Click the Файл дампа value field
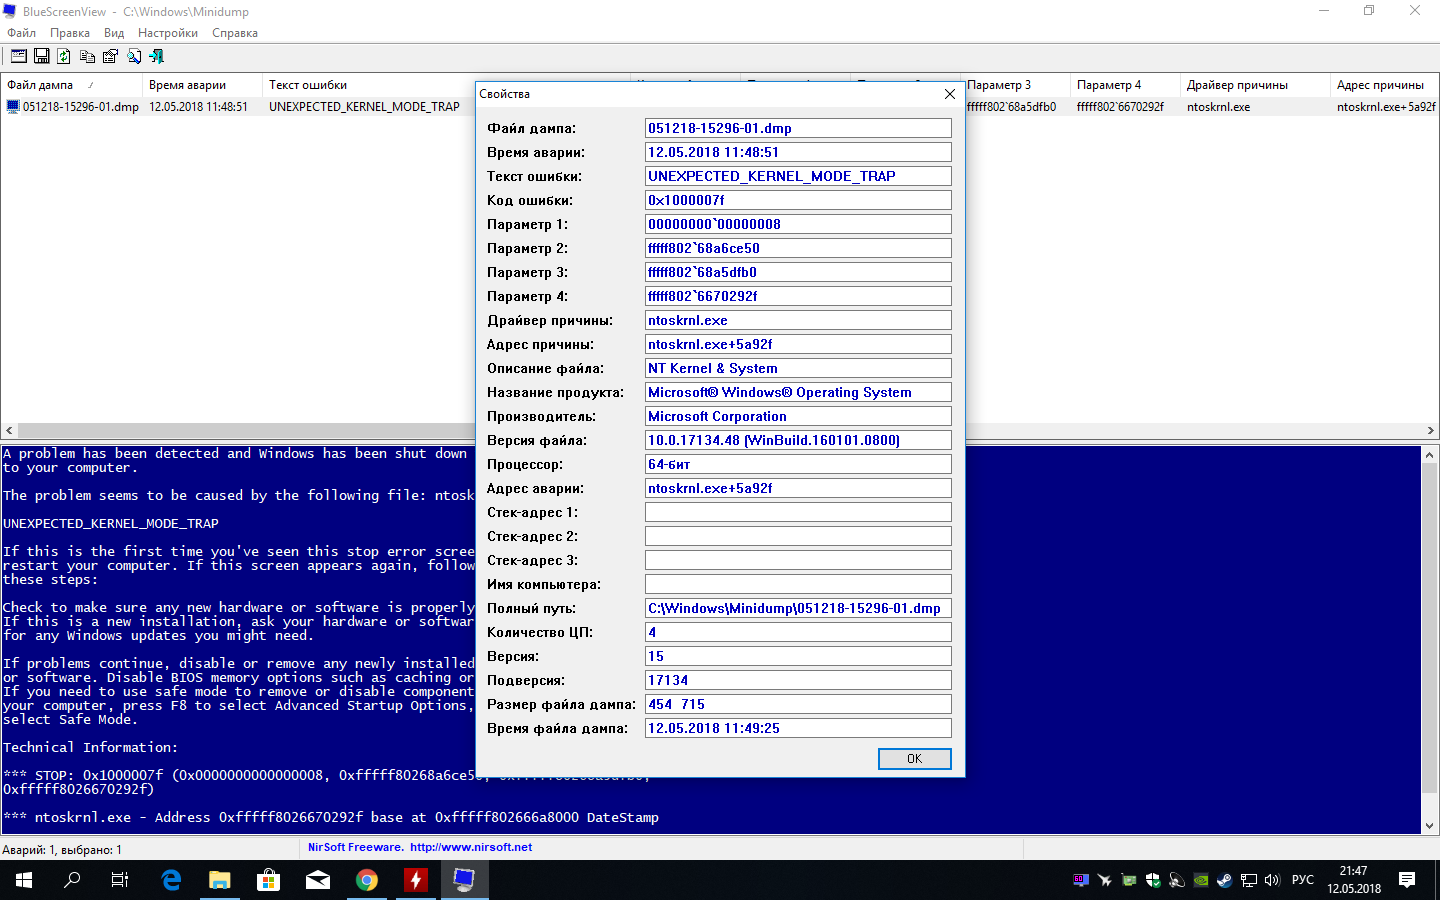Image resolution: width=1440 pixels, height=900 pixels. [x=798, y=128]
